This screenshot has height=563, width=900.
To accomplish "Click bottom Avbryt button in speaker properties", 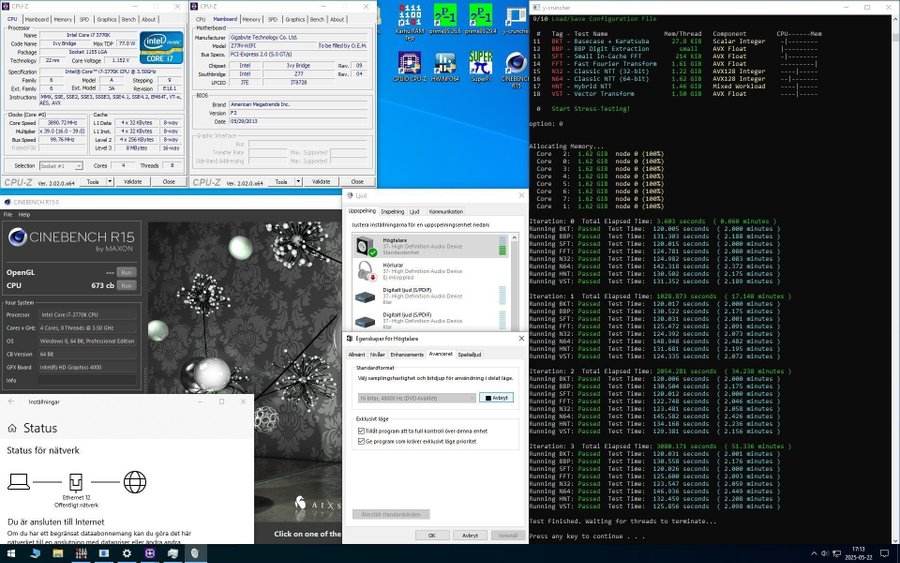I will (470, 535).
